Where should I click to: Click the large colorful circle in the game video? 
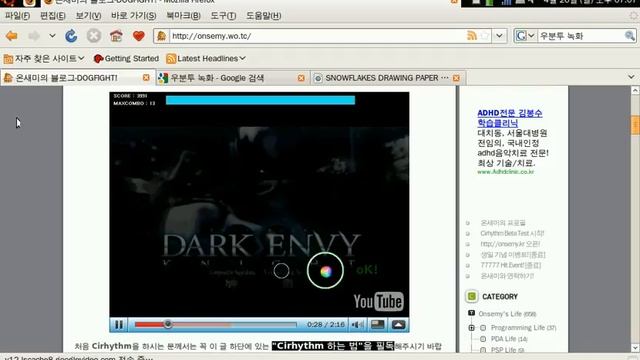[x=325, y=271]
